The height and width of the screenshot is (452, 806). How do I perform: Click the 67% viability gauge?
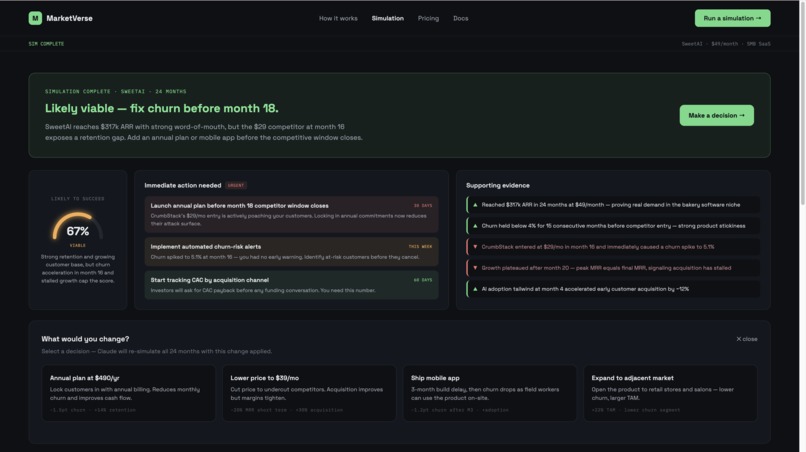click(x=78, y=228)
